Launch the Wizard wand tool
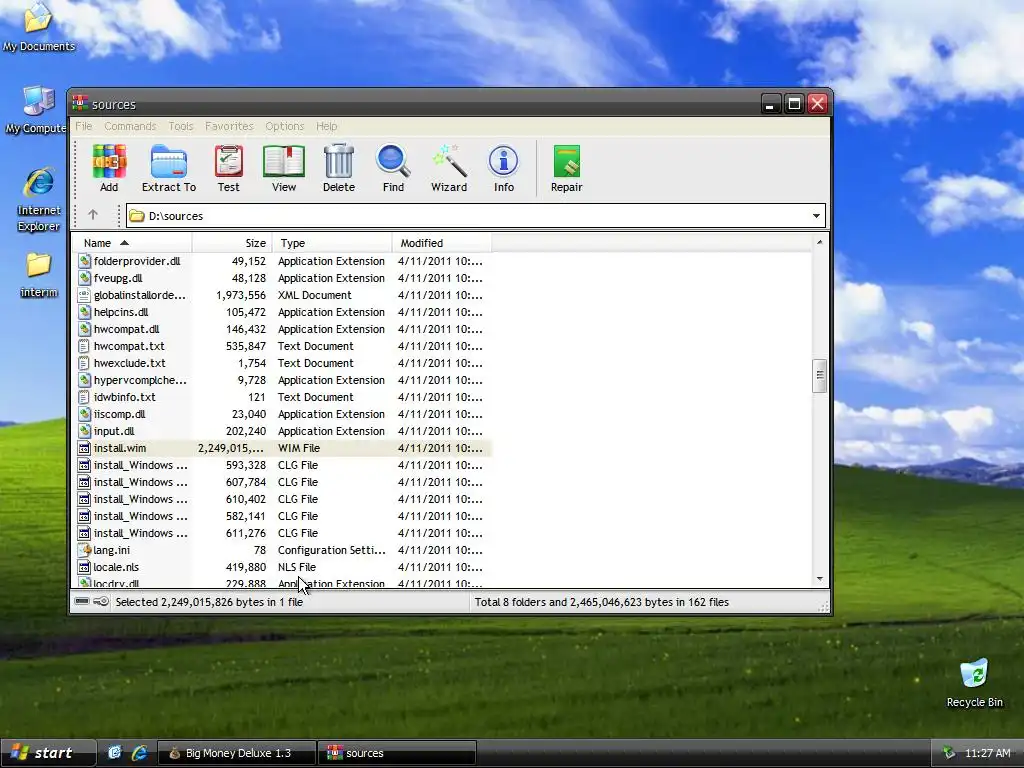1024x768 pixels. (x=449, y=169)
